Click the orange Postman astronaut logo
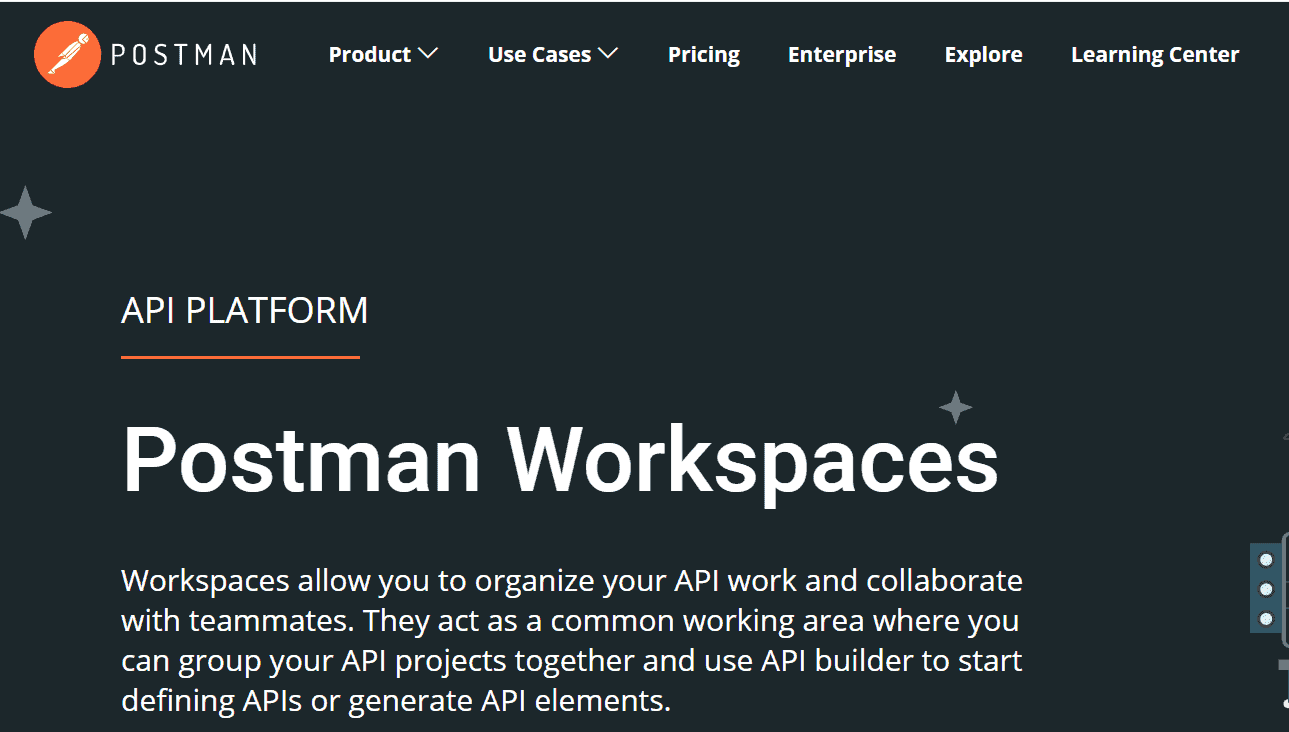The width and height of the screenshot is (1289, 732). tap(67, 54)
